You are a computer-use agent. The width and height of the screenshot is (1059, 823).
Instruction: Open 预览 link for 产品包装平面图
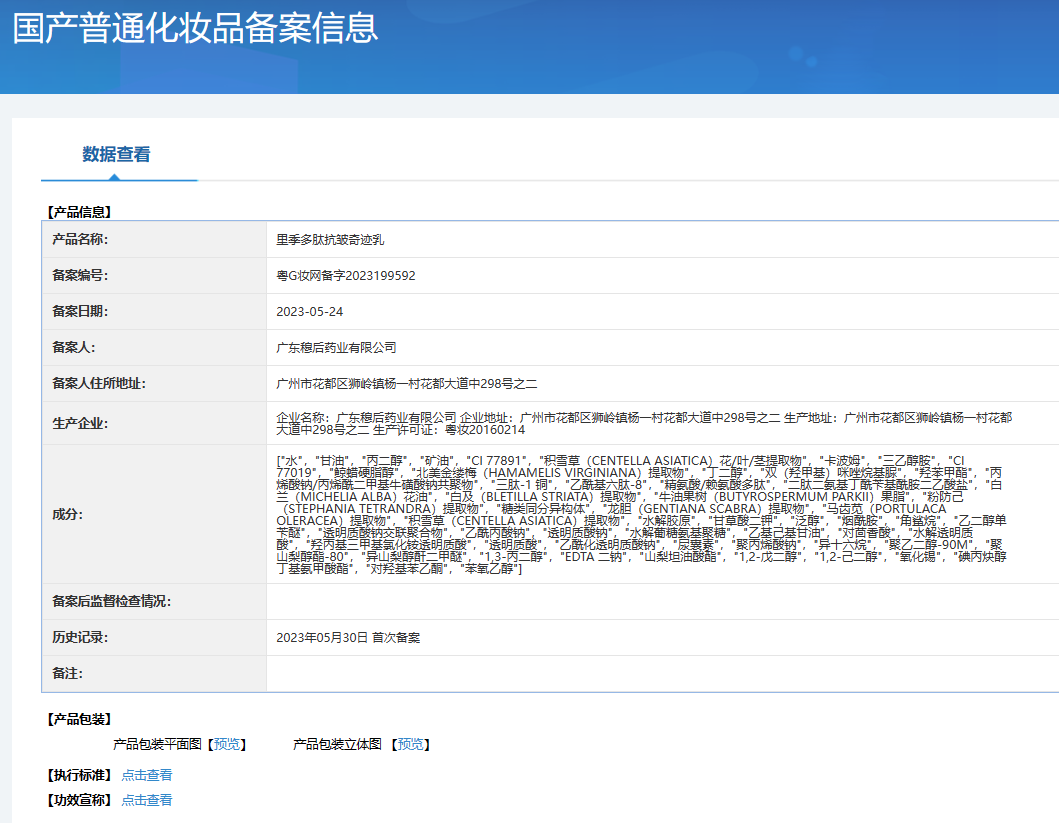(227, 745)
